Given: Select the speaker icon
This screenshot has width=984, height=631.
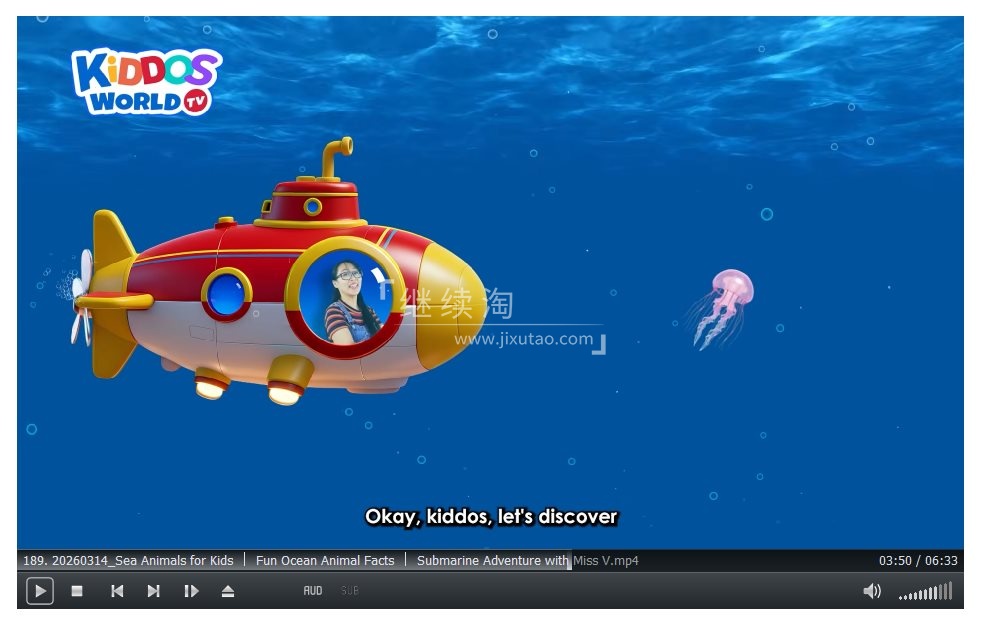Looking at the screenshot, I should click(x=872, y=591).
